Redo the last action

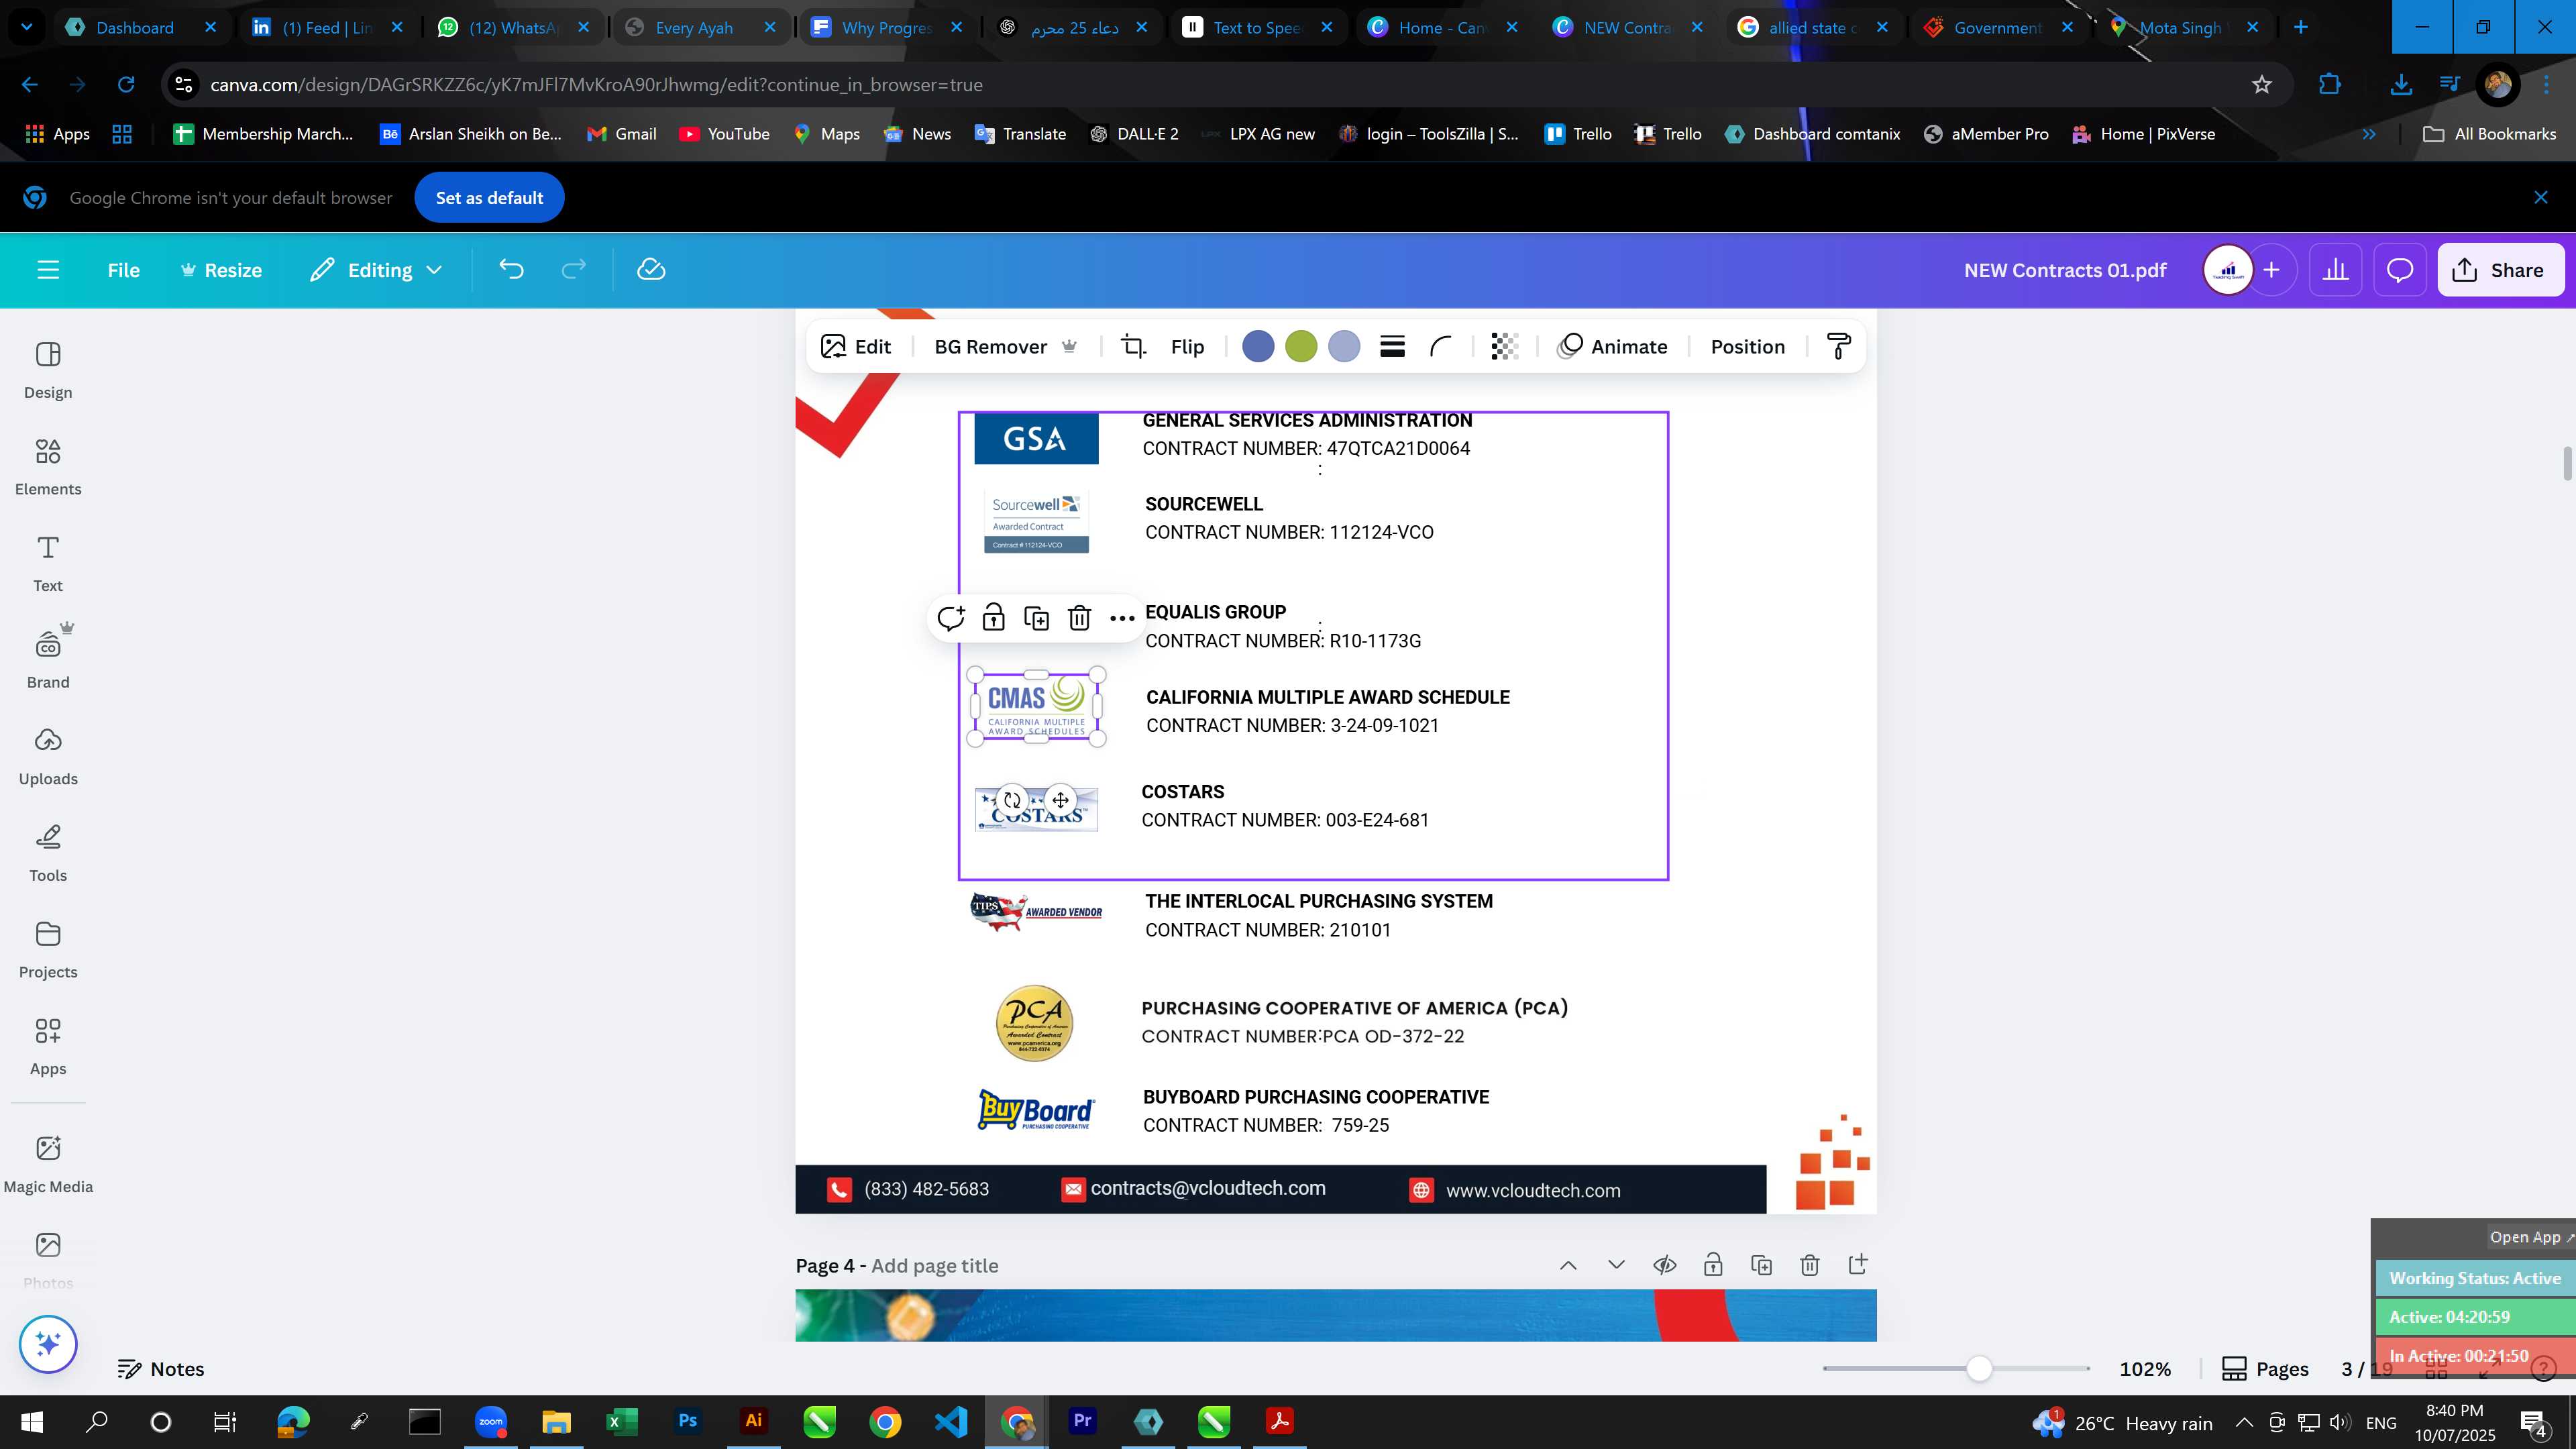573,270
